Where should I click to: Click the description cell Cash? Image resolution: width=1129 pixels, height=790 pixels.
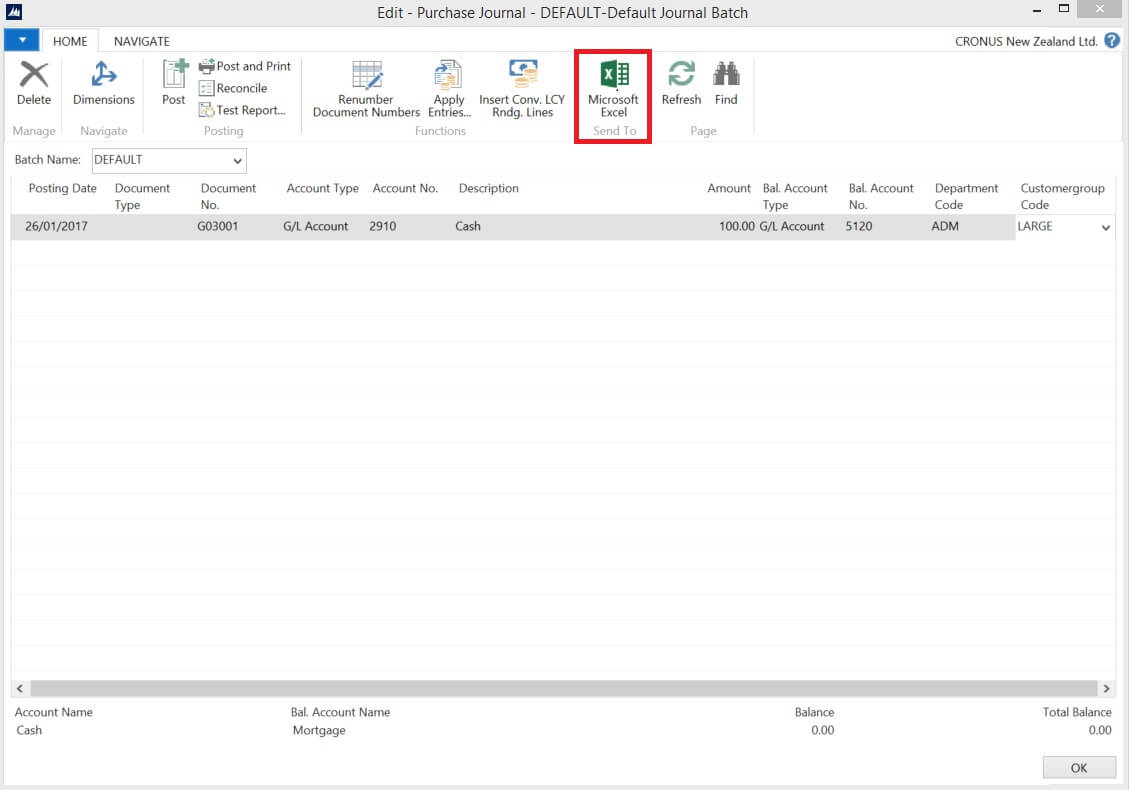[468, 226]
